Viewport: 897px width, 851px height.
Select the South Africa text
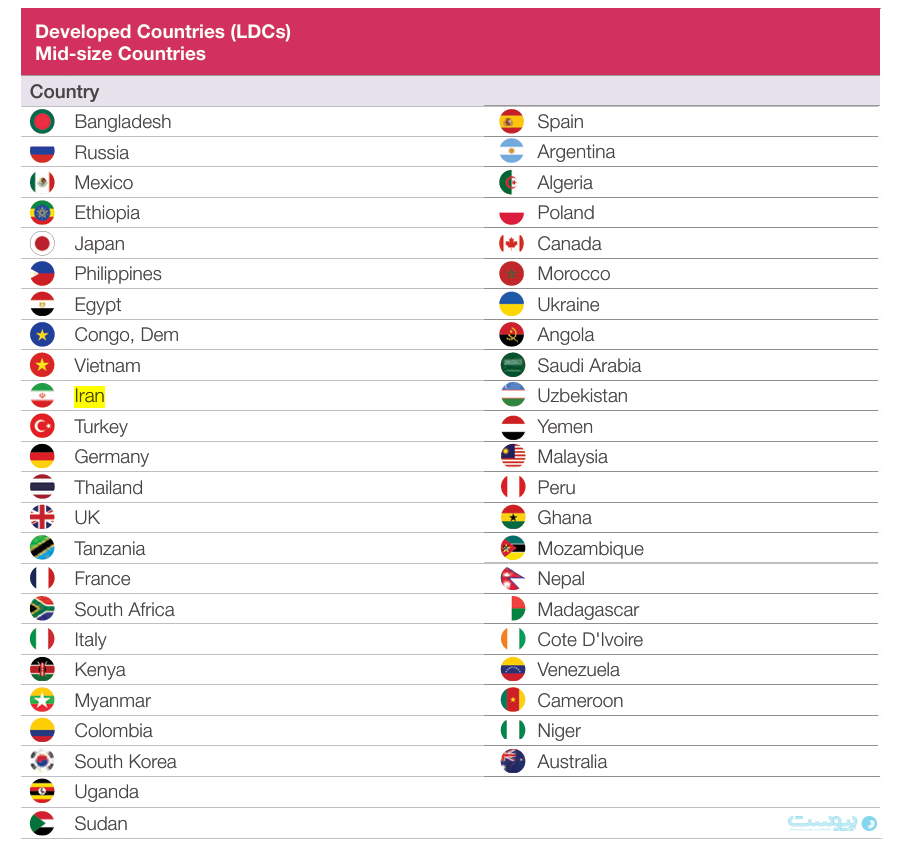[124, 609]
